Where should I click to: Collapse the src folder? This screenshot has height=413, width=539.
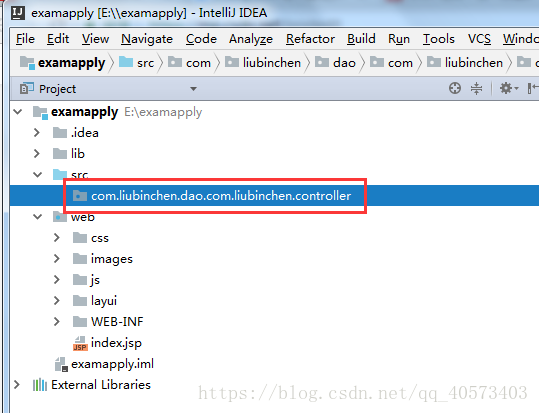(37, 175)
